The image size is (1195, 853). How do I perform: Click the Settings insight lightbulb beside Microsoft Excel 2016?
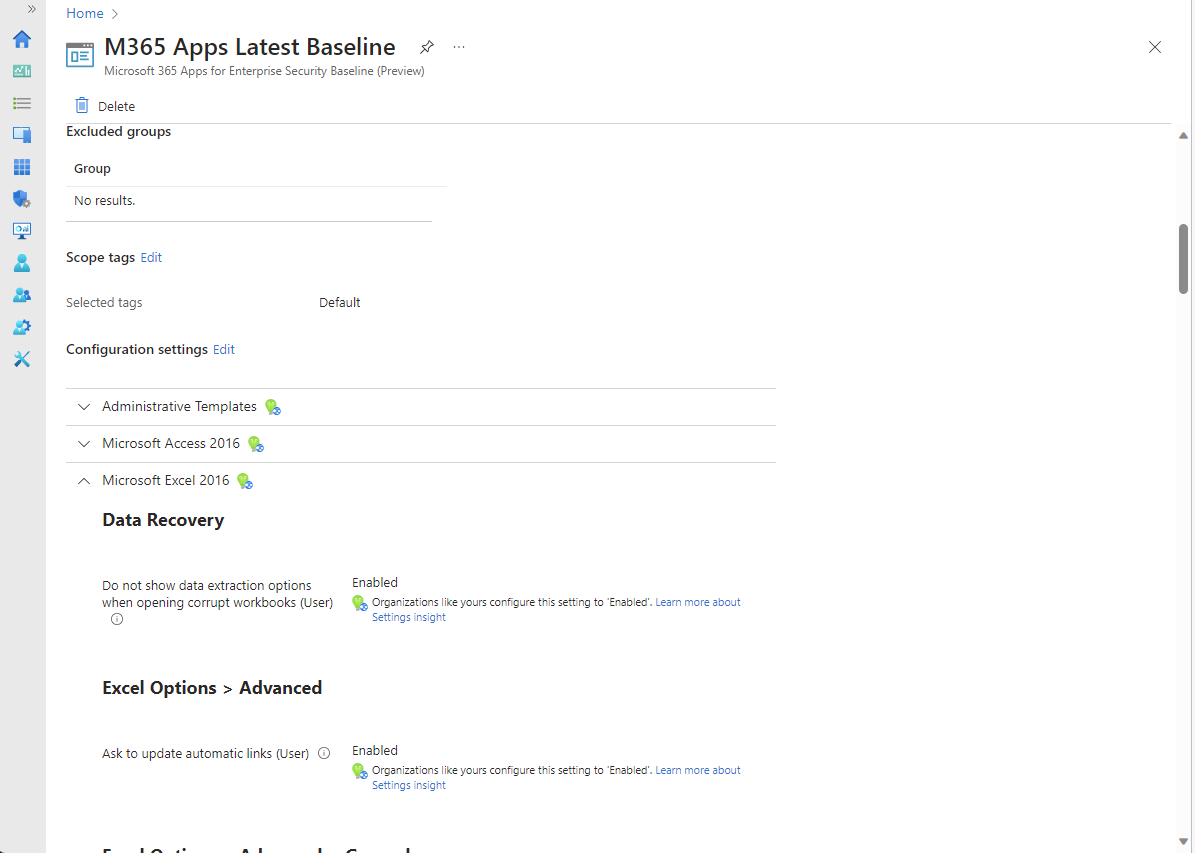pyautogui.click(x=245, y=481)
